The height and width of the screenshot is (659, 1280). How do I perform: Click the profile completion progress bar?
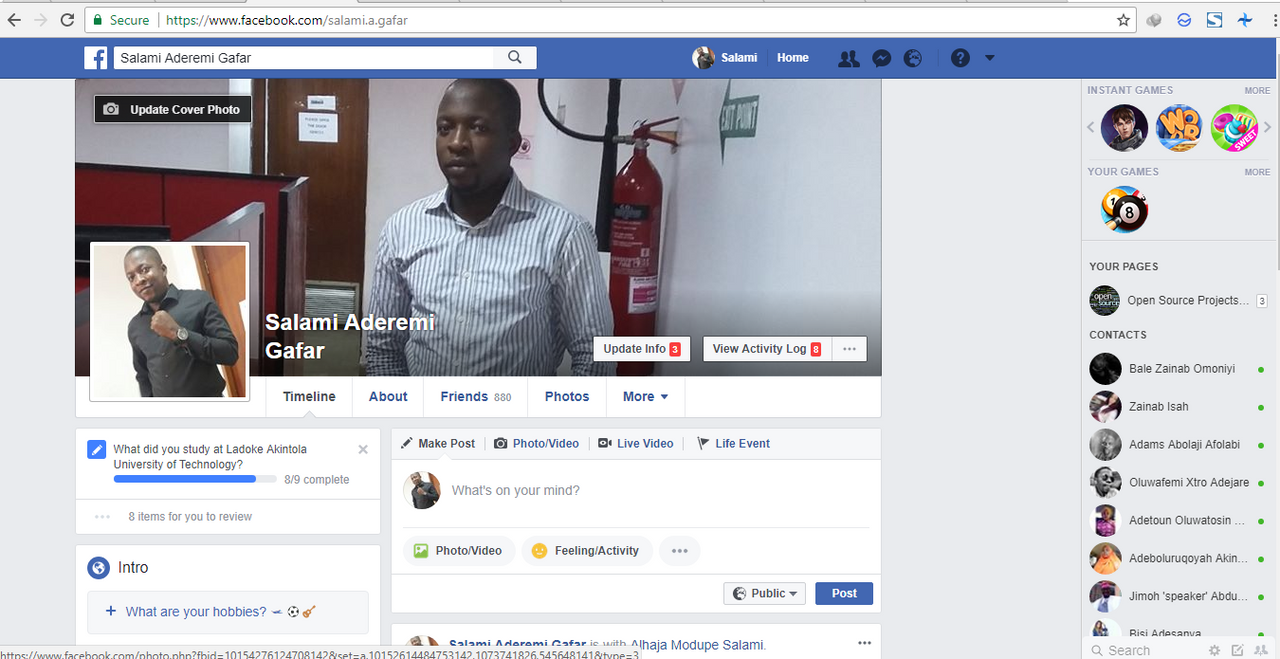pos(195,480)
